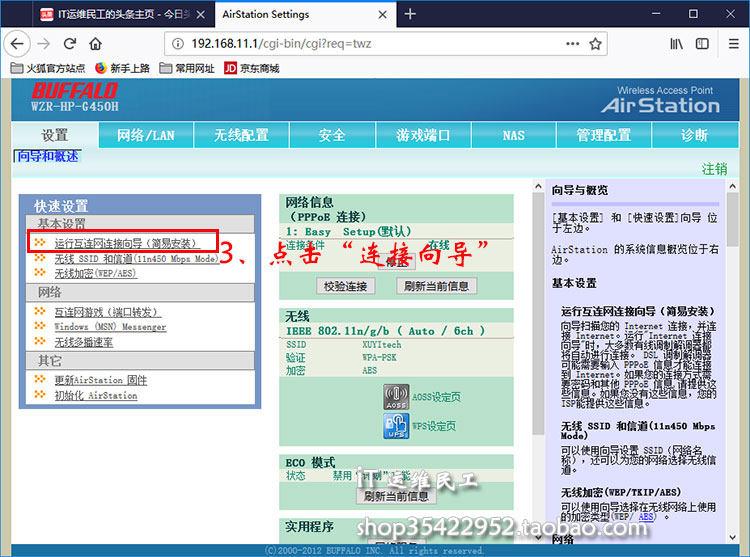The width and height of the screenshot is (750, 557).
Task: Click the browser forward arrow
Action: [x=44, y=44]
